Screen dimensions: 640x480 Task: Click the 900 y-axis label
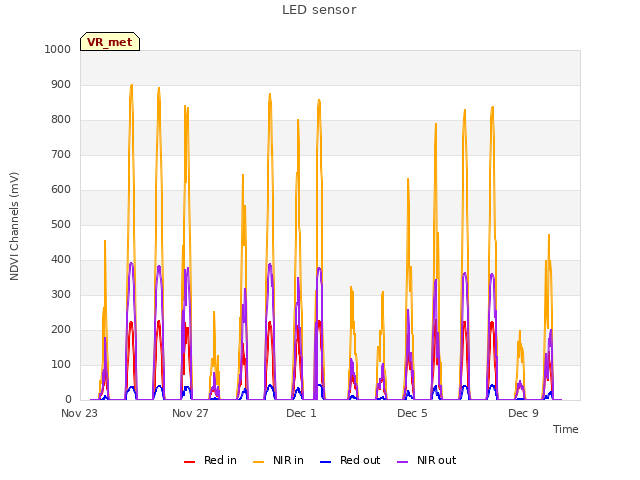61,84
